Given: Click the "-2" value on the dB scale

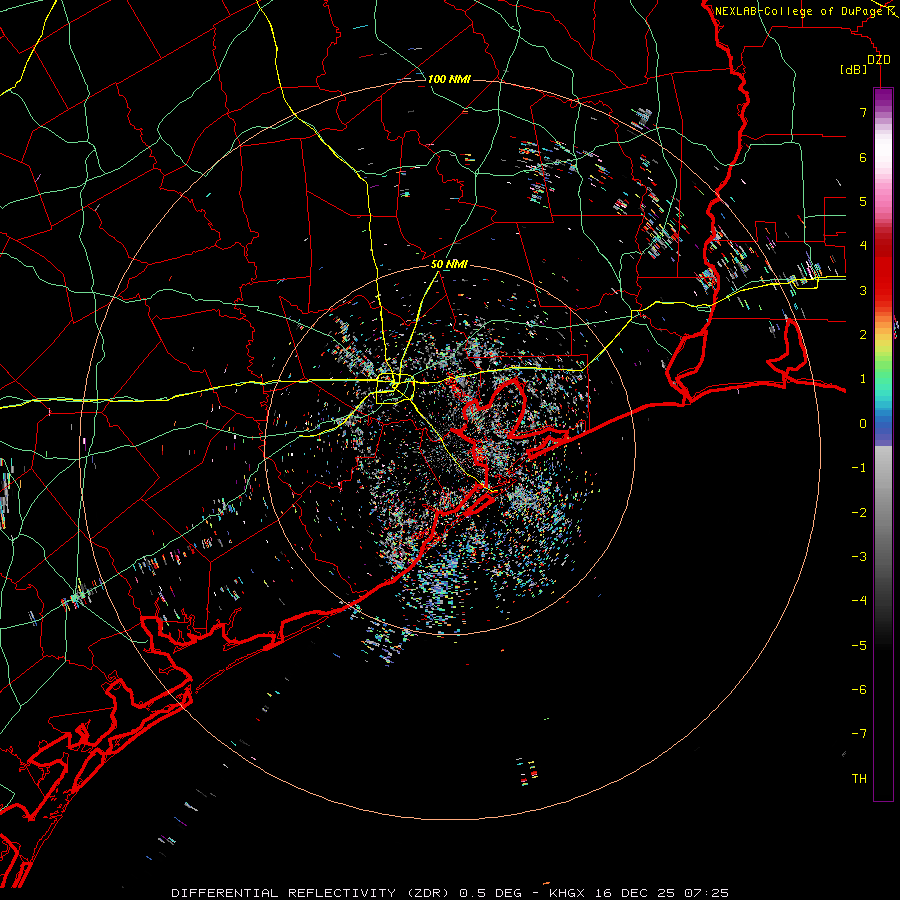Looking at the screenshot, I should 859,513.
